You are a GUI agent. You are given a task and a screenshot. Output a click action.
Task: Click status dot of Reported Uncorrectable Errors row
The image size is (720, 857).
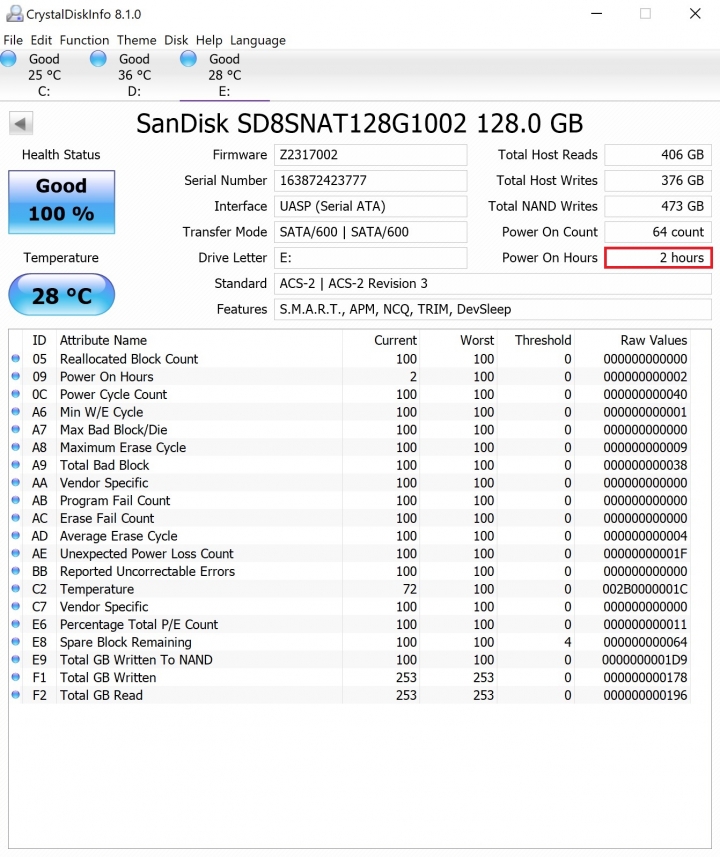coord(15,571)
